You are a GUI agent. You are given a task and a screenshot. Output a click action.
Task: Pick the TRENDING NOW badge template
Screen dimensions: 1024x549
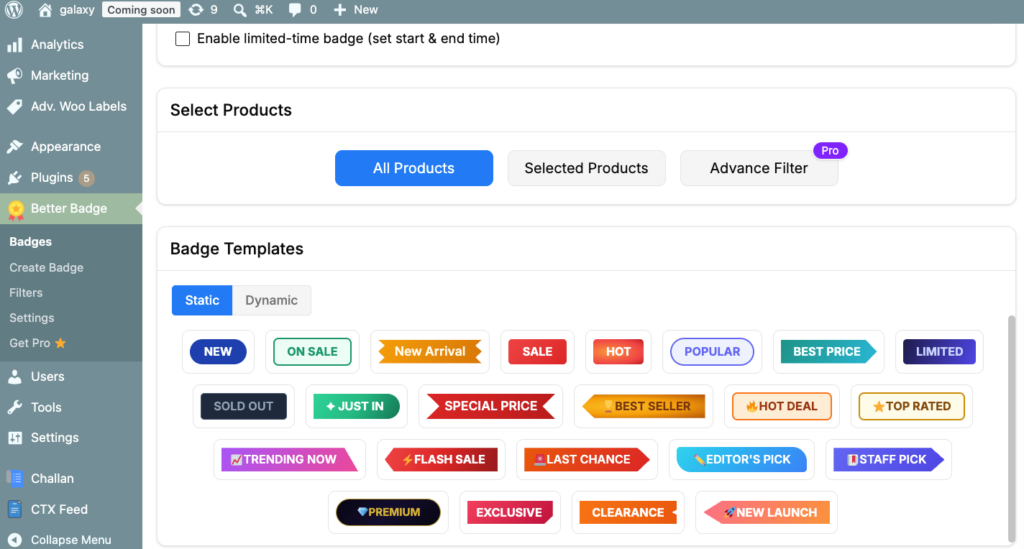[289, 460]
